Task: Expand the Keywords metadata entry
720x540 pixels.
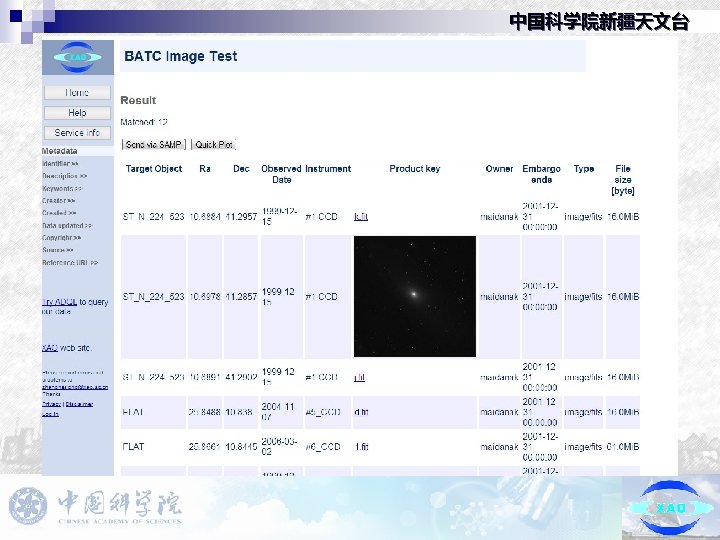Action: [x=62, y=188]
